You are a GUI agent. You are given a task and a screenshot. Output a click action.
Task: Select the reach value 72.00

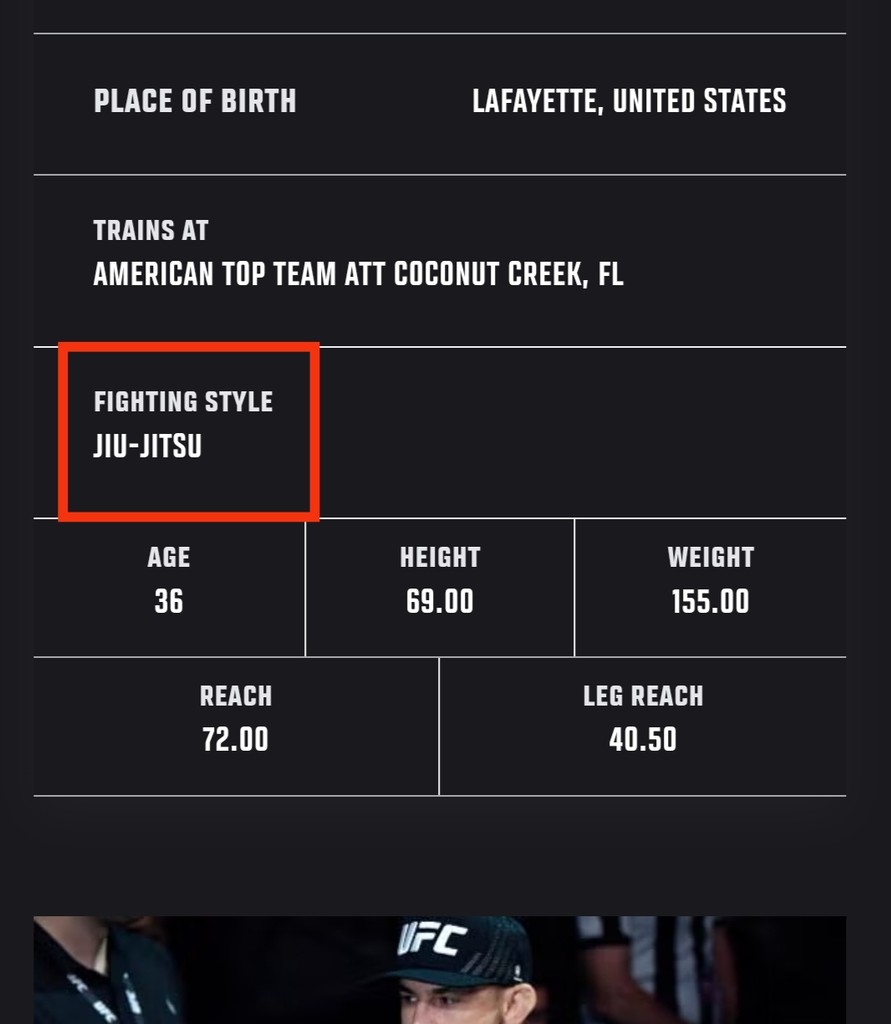pos(236,740)
